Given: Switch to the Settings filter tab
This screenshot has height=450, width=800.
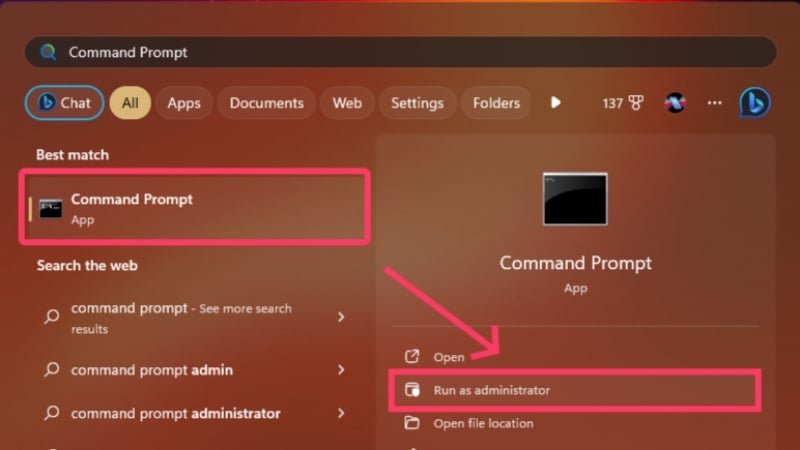Looking at the screenshot, I should click(x=417, y=103).
